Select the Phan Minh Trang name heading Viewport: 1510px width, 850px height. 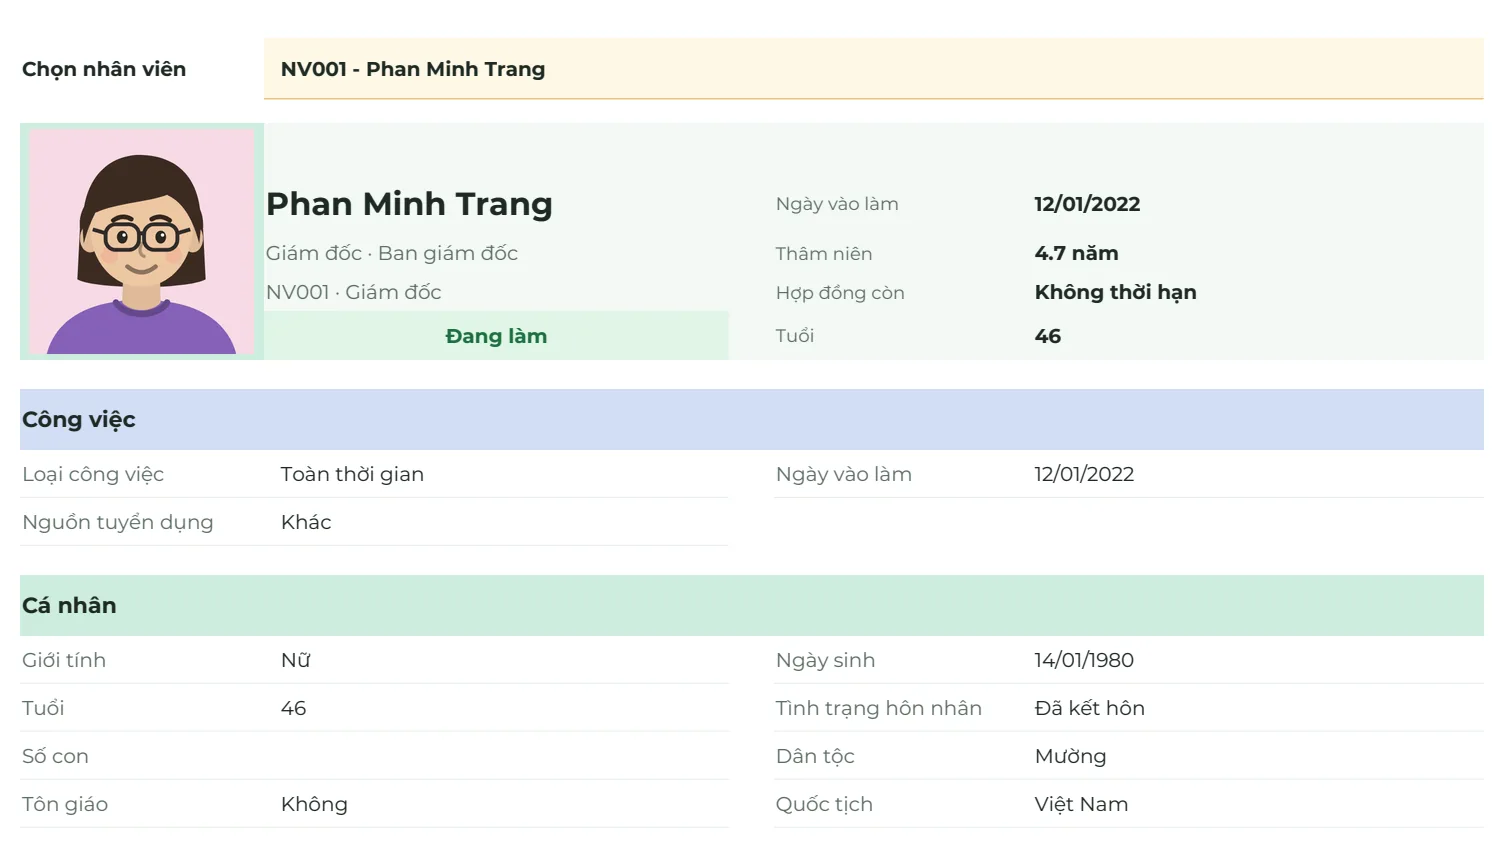[x=409, y=204]
